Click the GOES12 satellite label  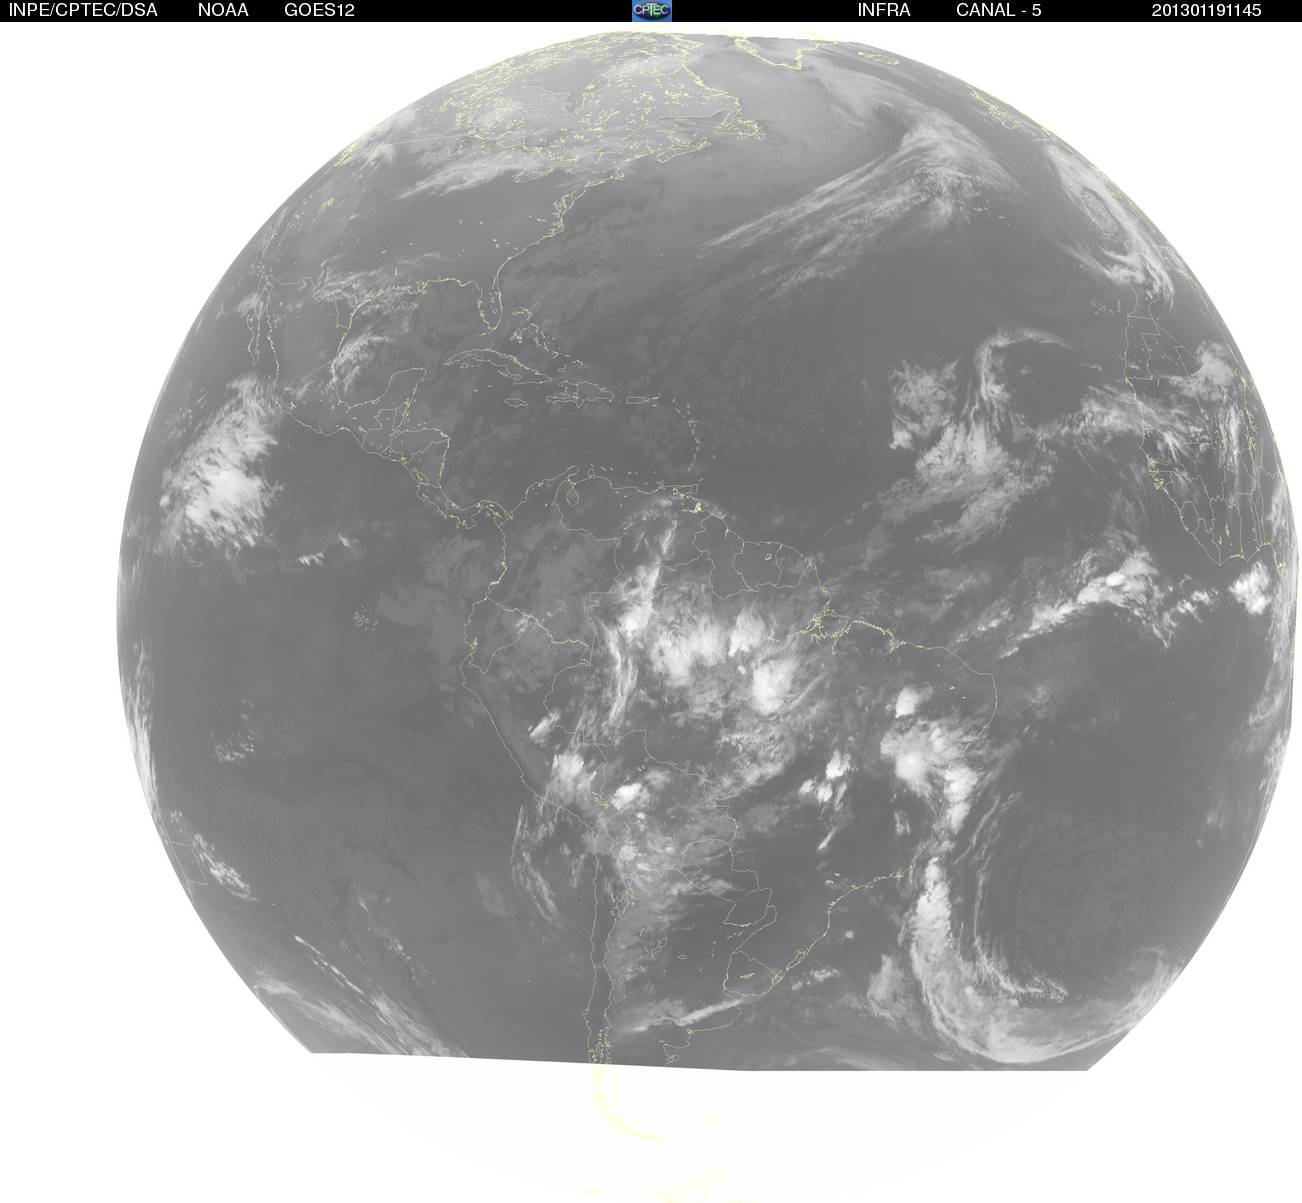tap(319, 10)
